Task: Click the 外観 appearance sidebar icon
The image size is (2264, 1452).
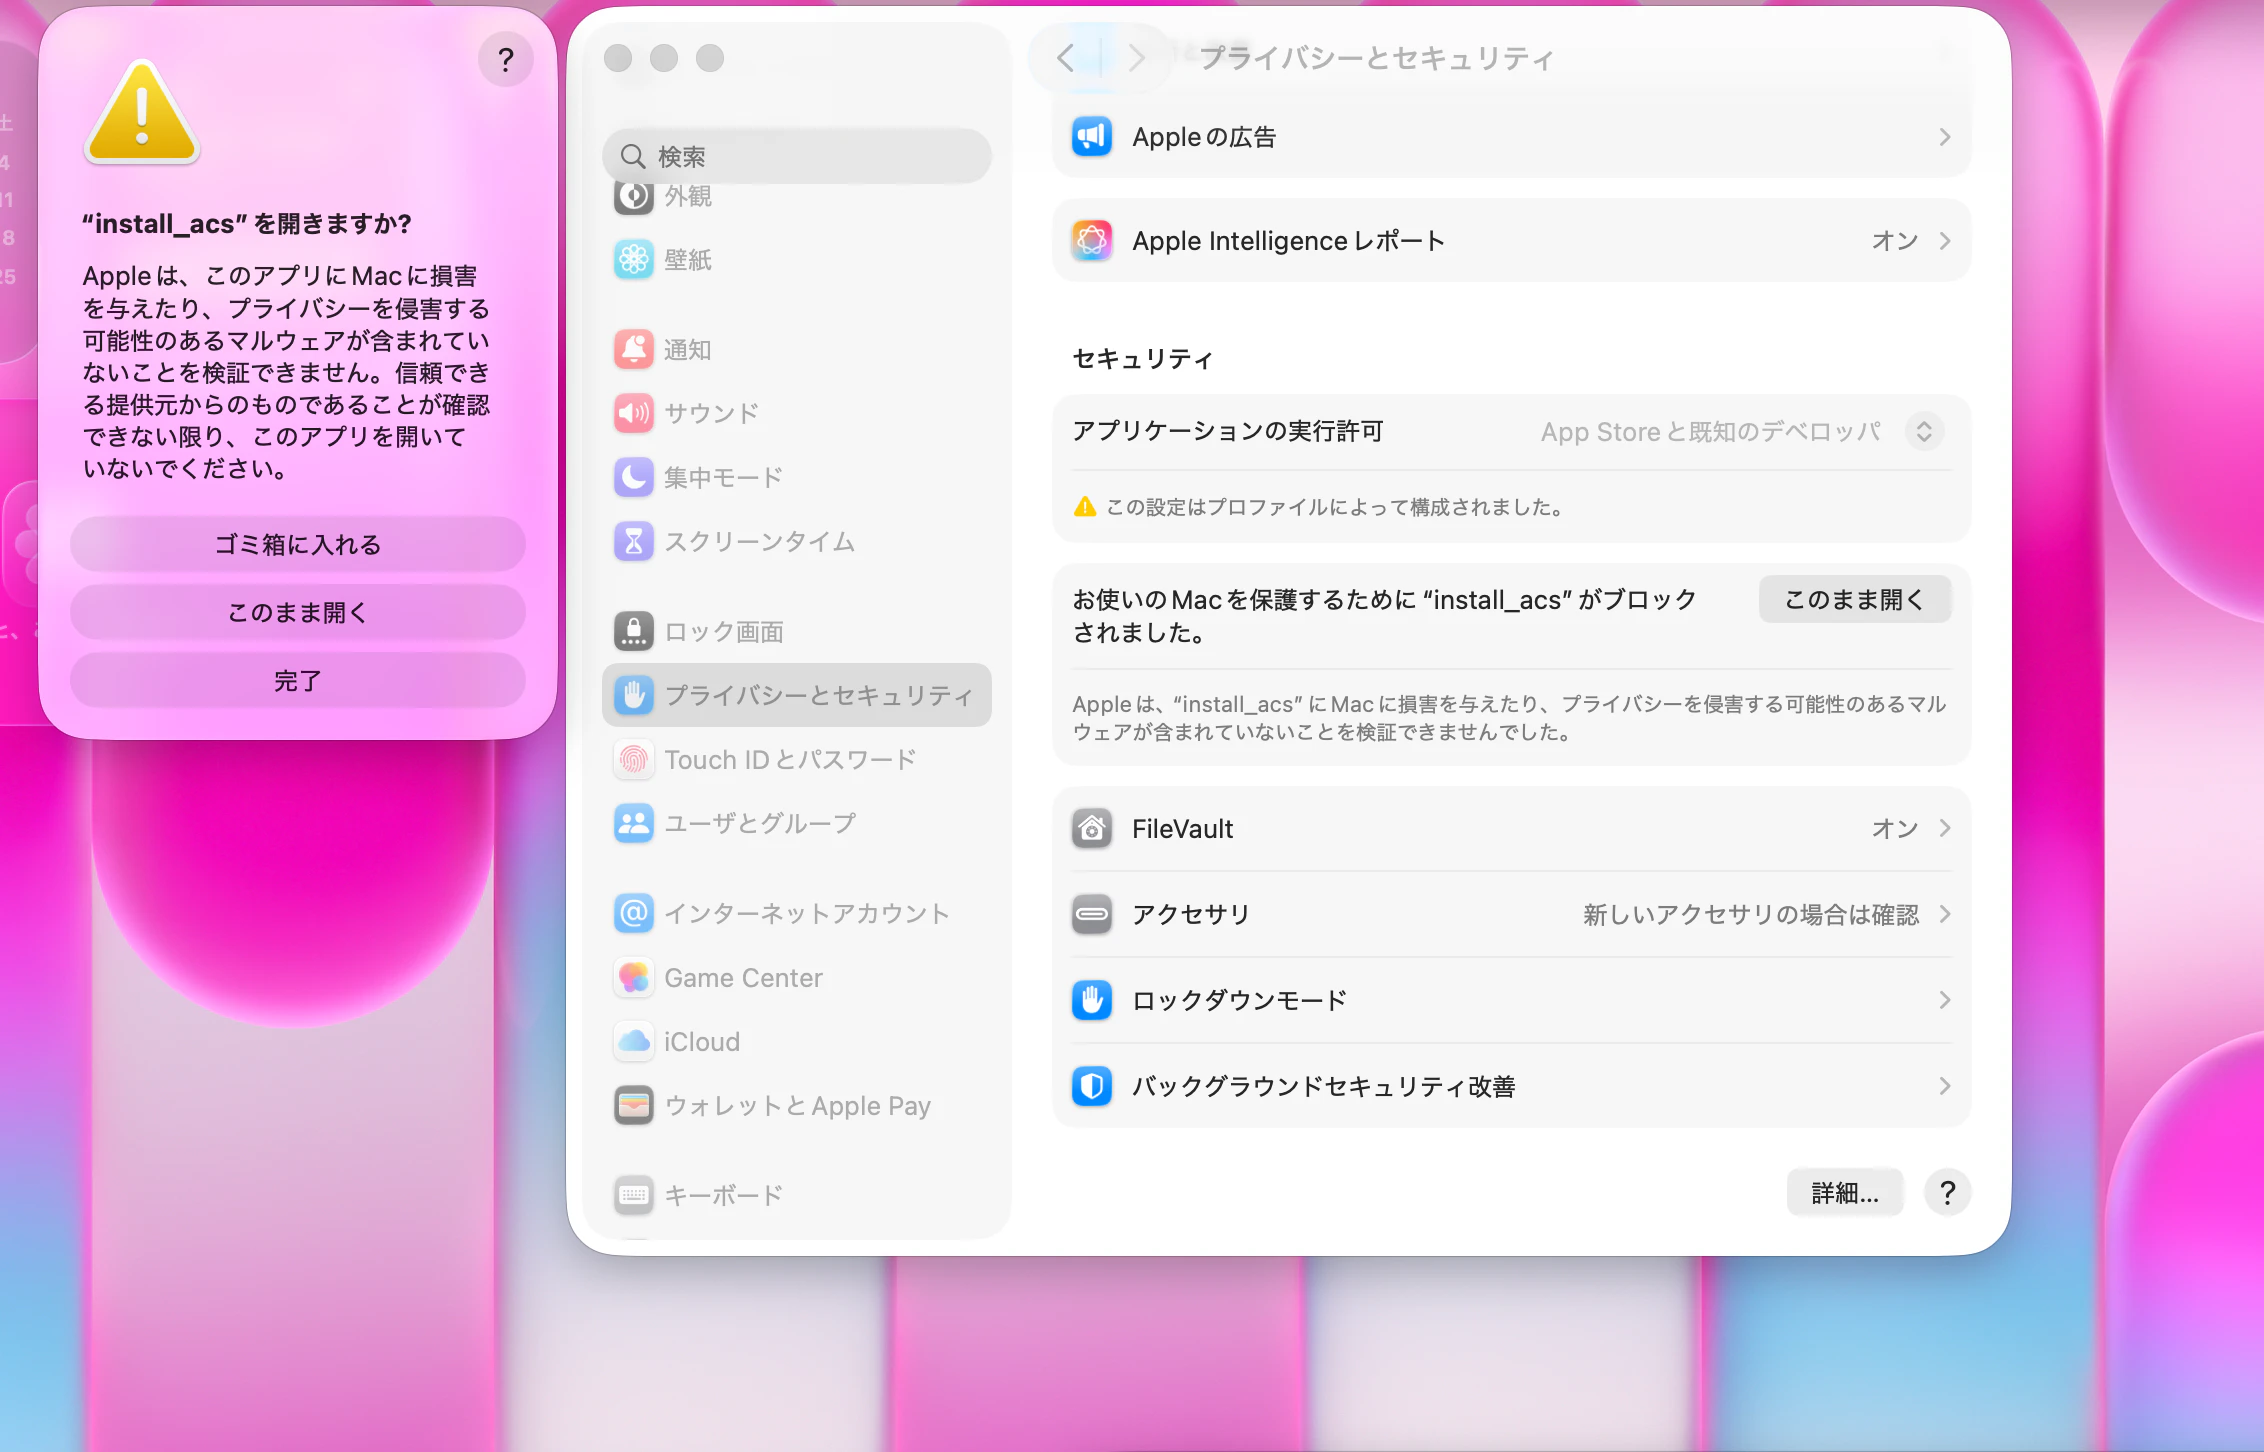Action: point(633,196)
